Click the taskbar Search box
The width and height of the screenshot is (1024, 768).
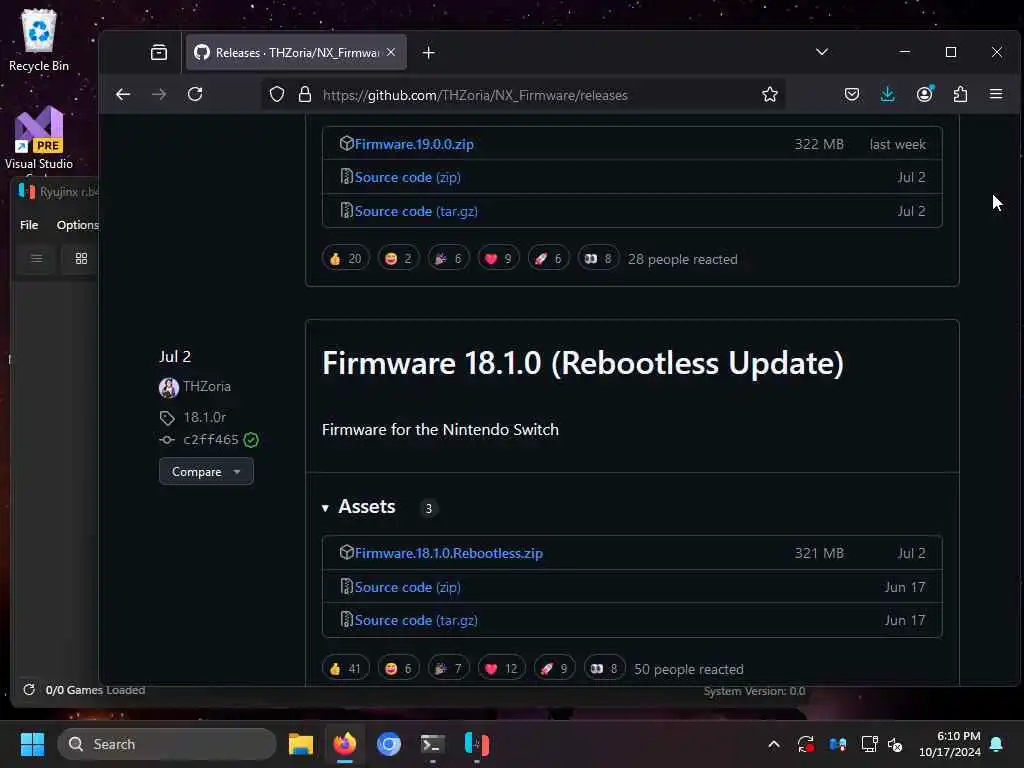click(x=167, y=744)
